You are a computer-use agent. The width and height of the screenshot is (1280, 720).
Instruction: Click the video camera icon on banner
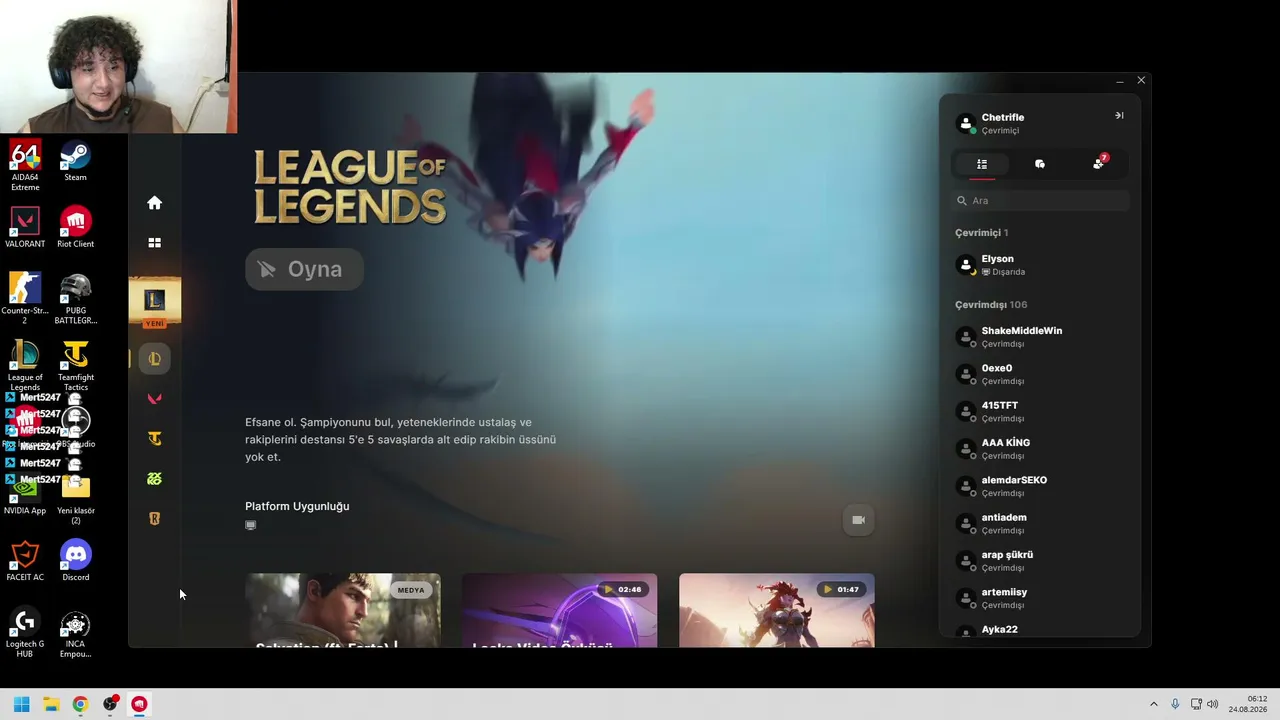click(x=858, y=520)
